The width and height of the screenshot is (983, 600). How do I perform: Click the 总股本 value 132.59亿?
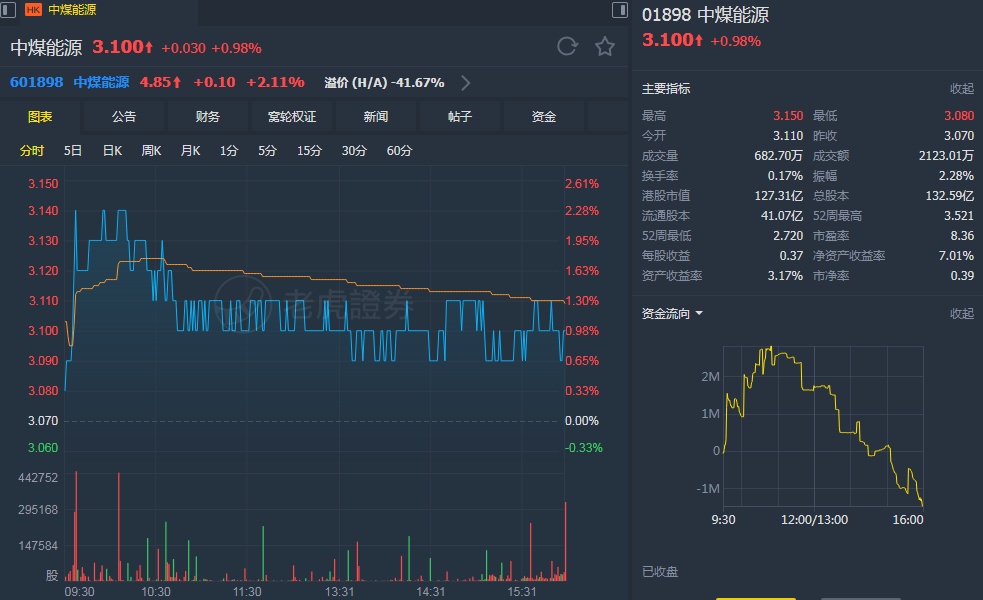[949, 196]
